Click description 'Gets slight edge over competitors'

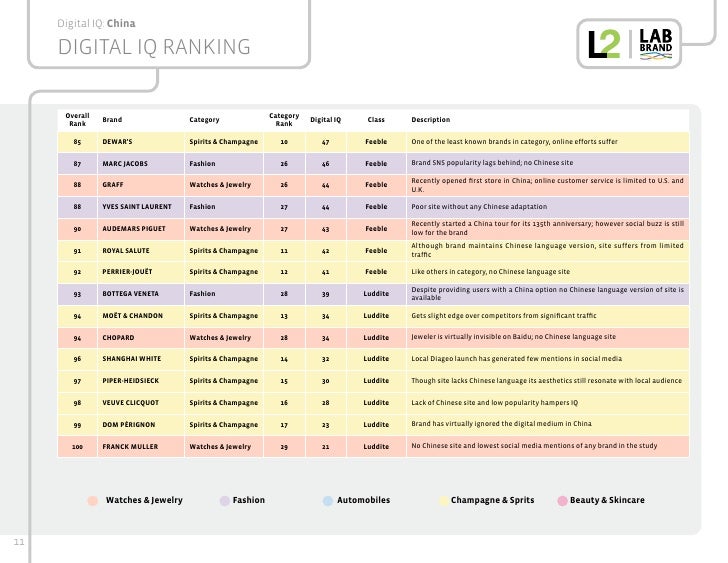[x=504, y=316]
